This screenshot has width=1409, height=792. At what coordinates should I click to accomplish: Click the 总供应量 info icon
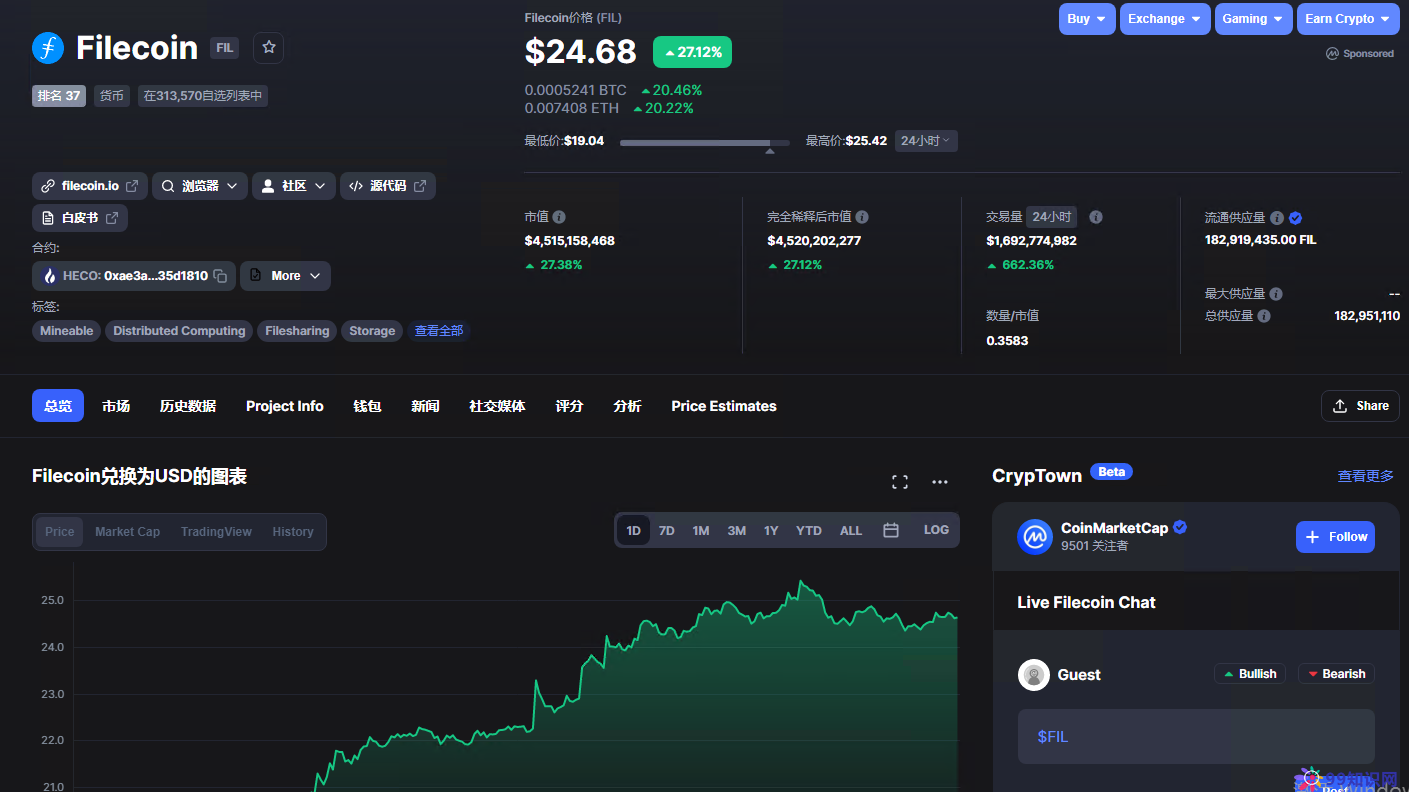click(1264, 316)
